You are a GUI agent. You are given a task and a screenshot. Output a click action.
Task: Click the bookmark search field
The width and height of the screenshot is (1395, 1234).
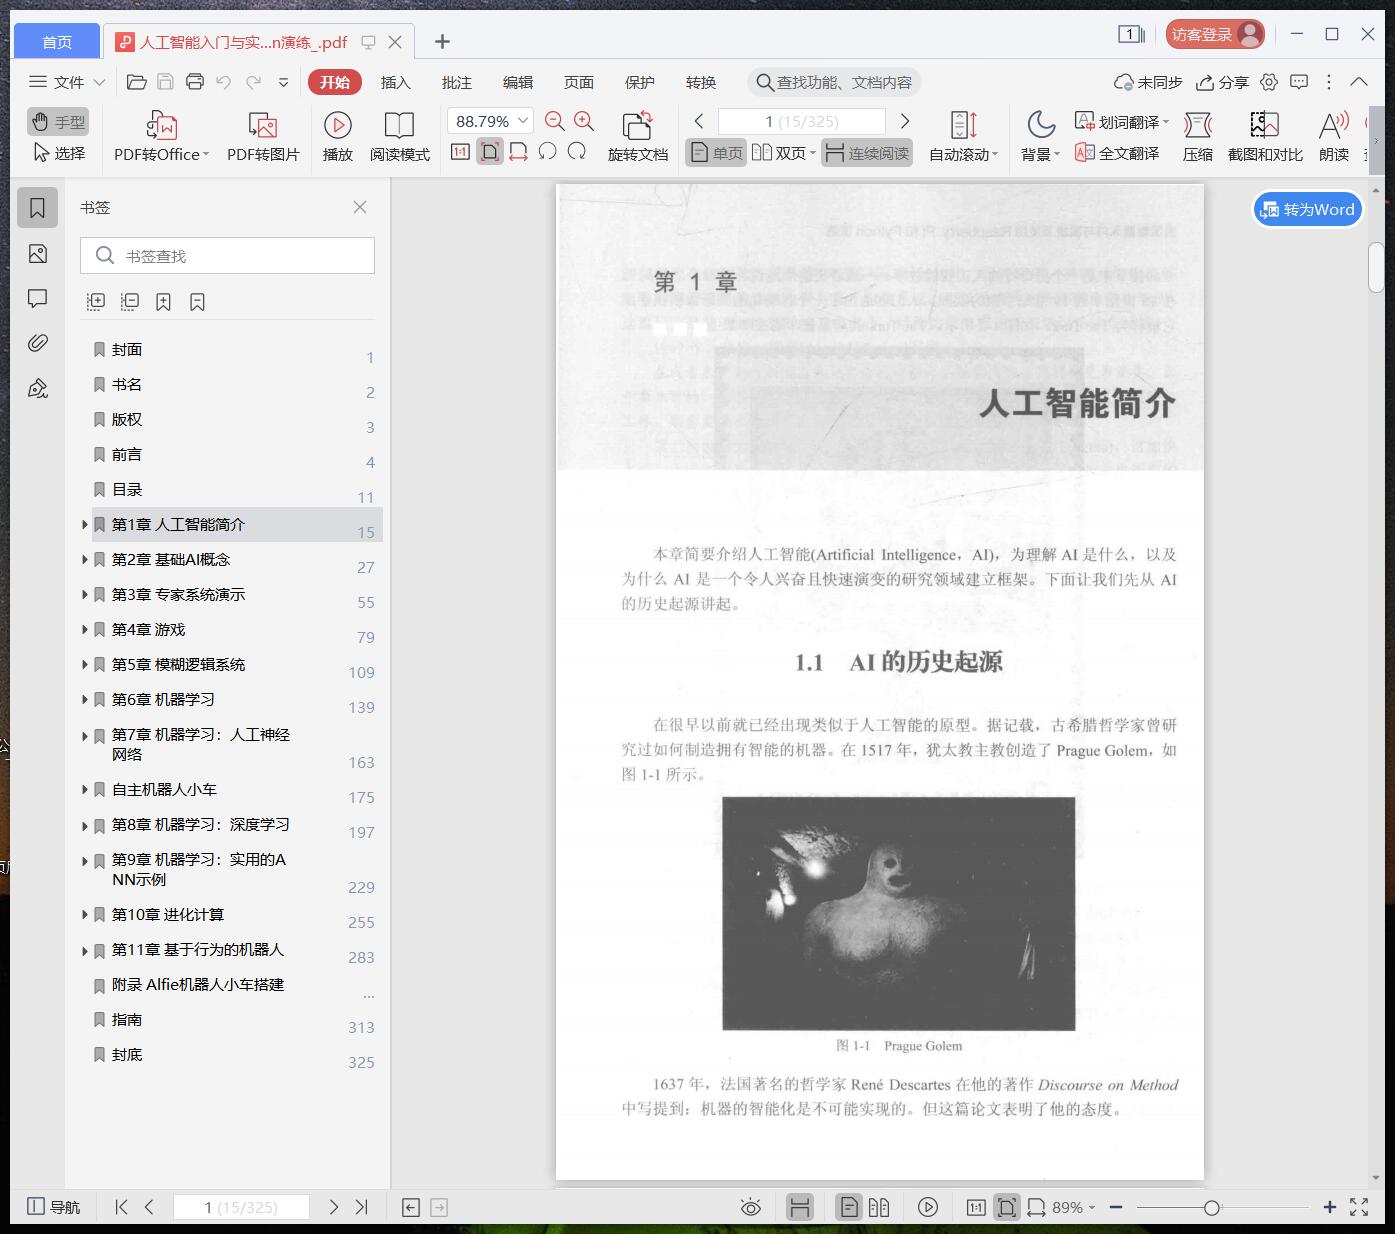coord(227,256)
